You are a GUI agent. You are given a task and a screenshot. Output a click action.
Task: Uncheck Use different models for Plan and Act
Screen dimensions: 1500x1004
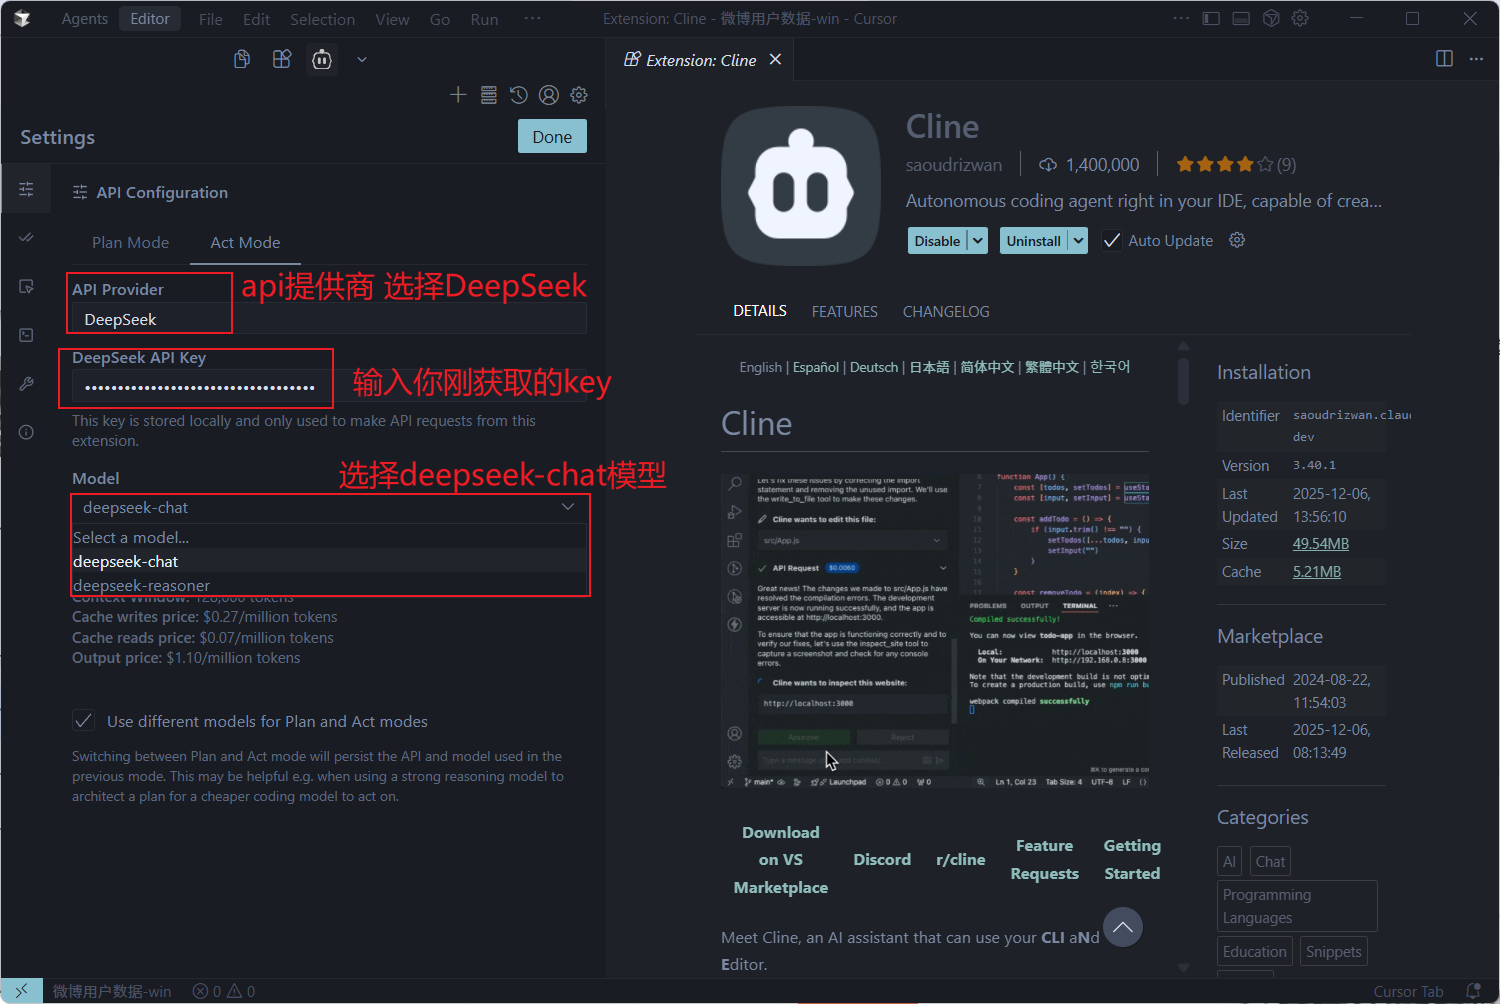[x=83, y=720]
